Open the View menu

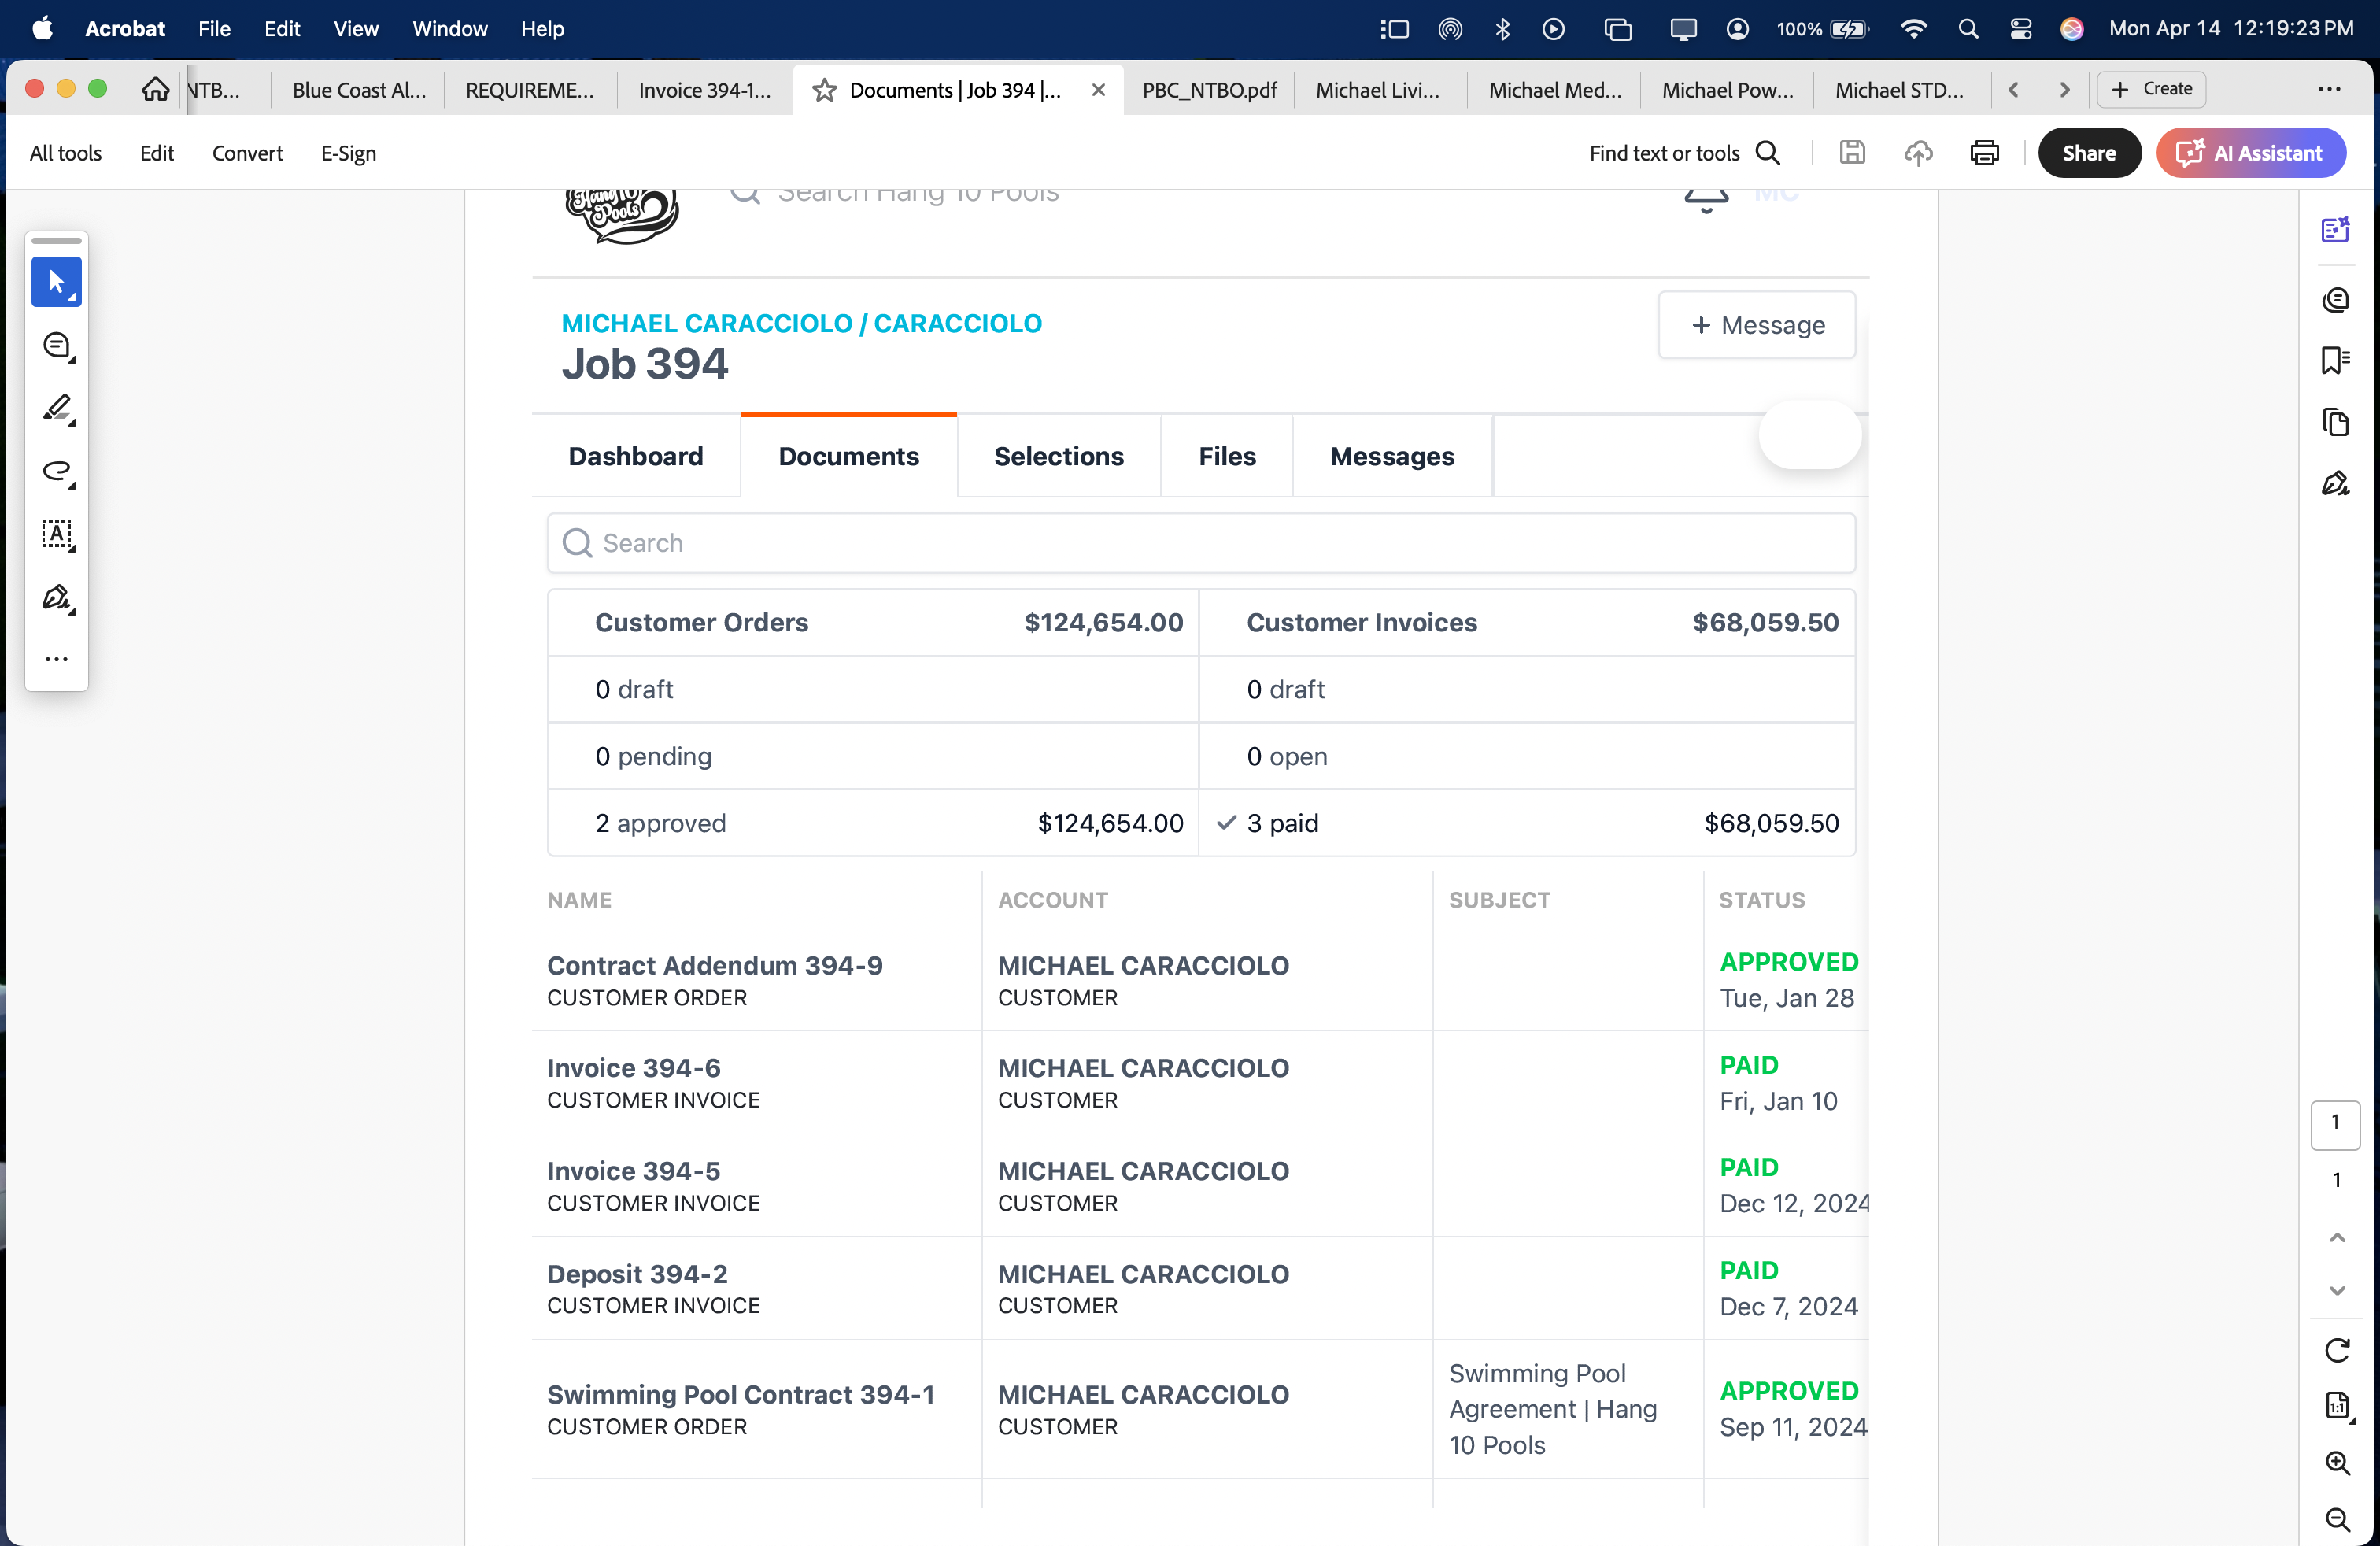click(356, 29)
